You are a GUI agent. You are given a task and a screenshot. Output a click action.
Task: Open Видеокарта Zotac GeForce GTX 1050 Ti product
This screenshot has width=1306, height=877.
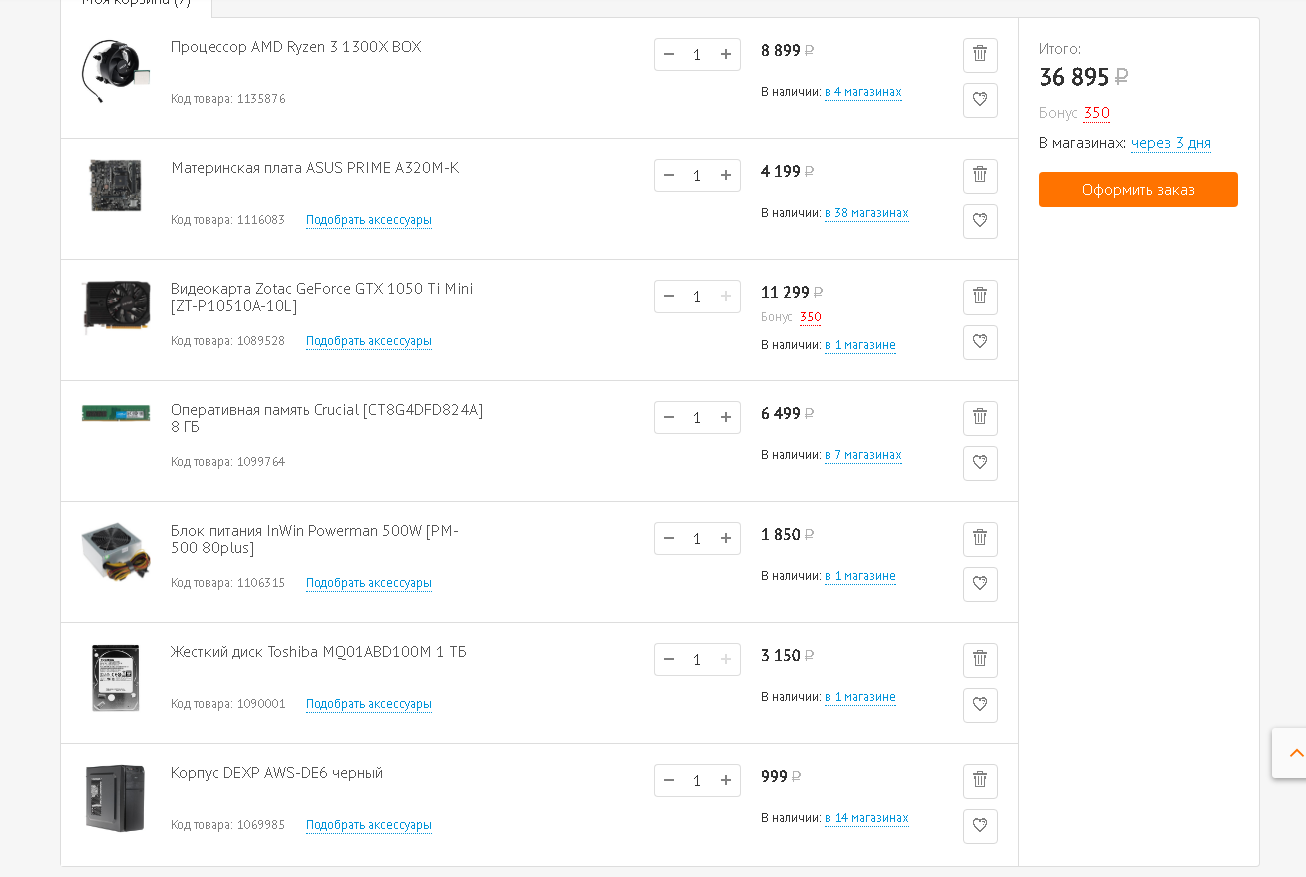(x=322, y=297)
